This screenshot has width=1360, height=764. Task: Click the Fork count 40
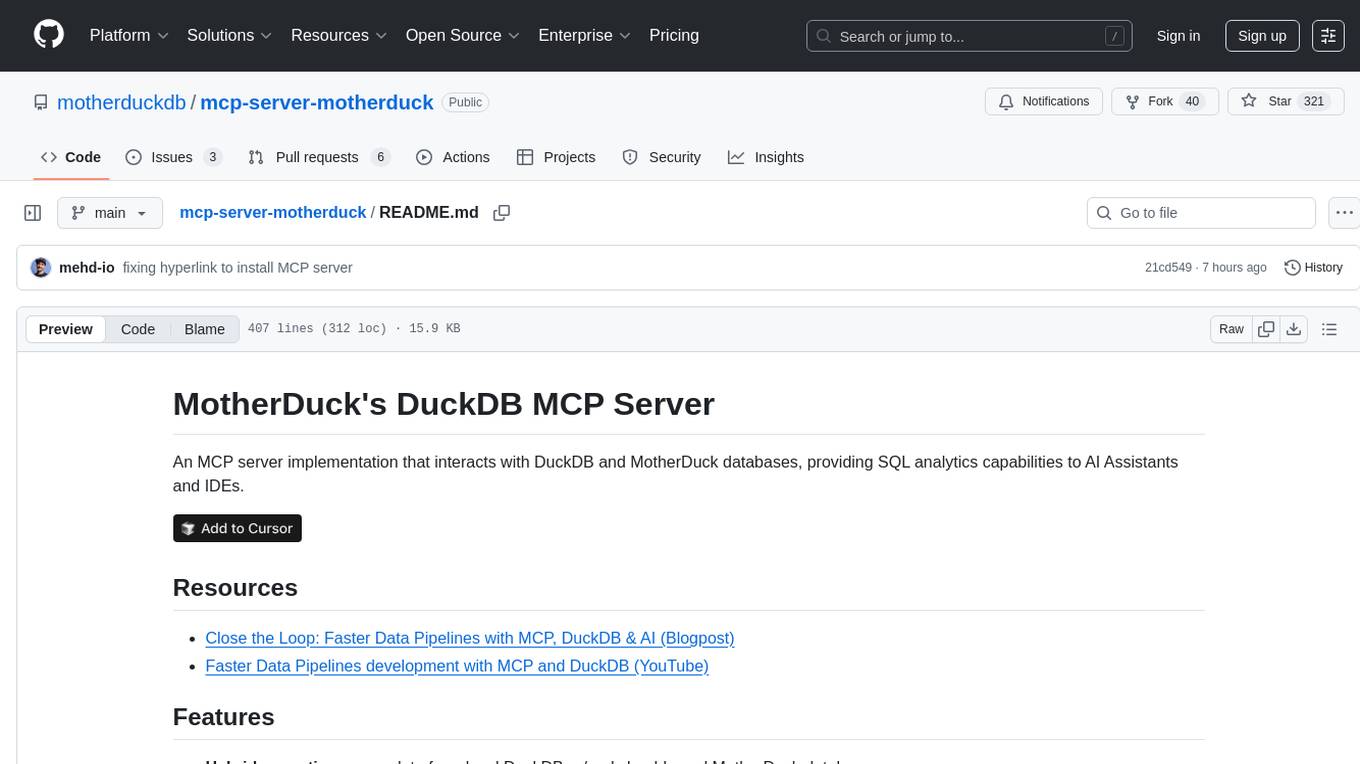click(1191, 102)
